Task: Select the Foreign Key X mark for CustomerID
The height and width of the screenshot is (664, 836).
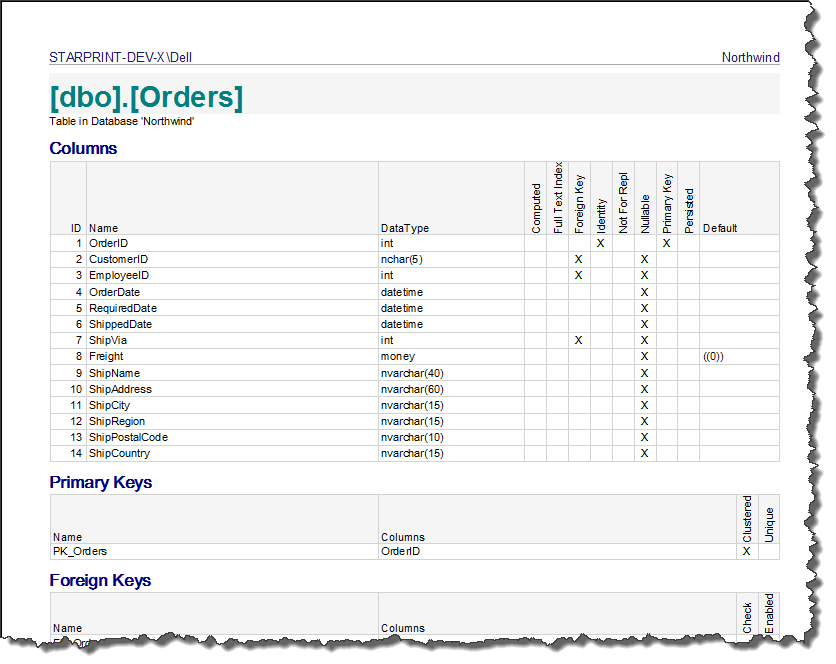Action: (x=578, y=259)
